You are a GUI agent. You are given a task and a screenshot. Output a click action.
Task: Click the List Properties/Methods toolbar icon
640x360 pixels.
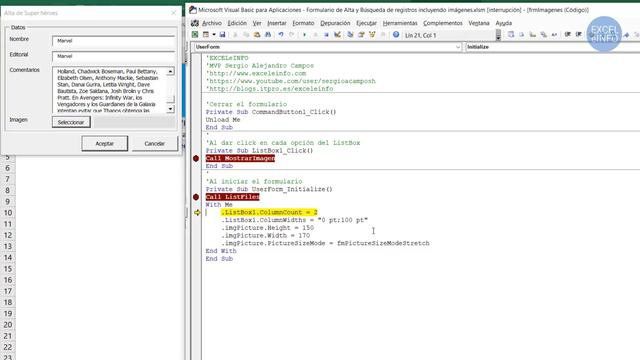pos(511,35)
